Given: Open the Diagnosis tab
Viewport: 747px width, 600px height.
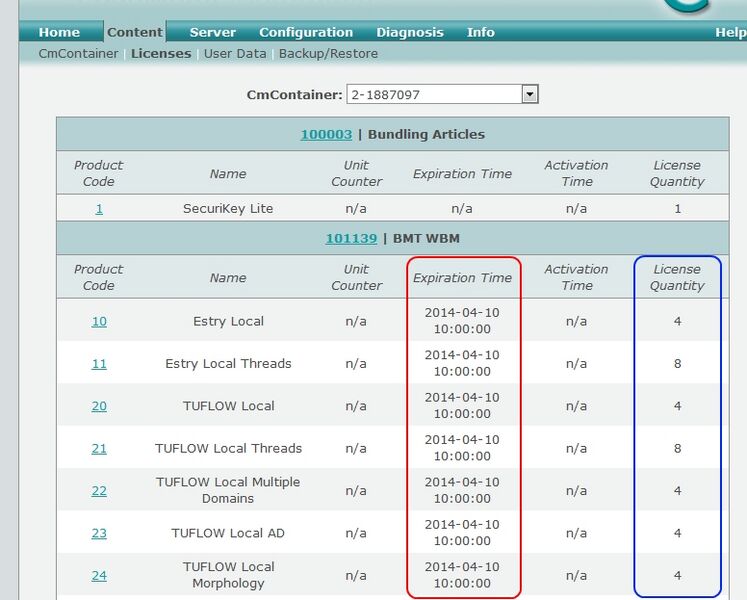Looking at the screenshot, I should pos(410,32).
